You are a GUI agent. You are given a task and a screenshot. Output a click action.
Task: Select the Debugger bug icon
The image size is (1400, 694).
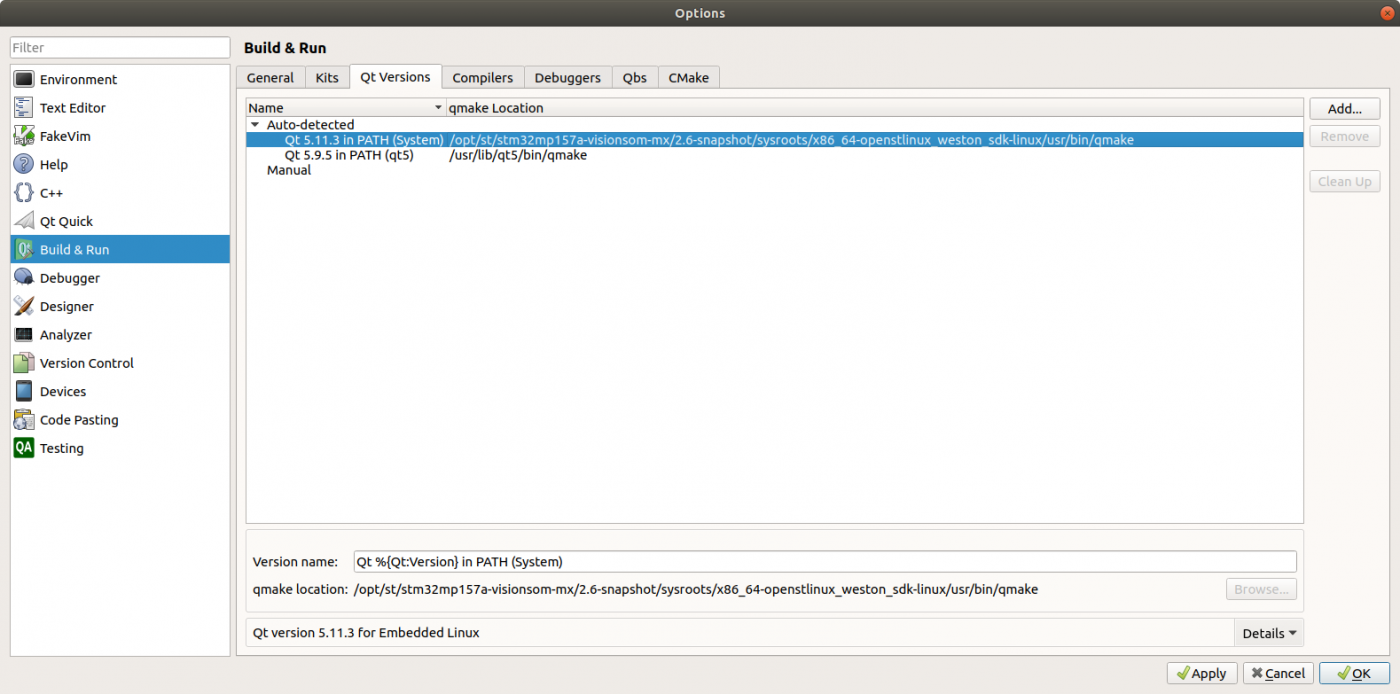click(24, 278)
